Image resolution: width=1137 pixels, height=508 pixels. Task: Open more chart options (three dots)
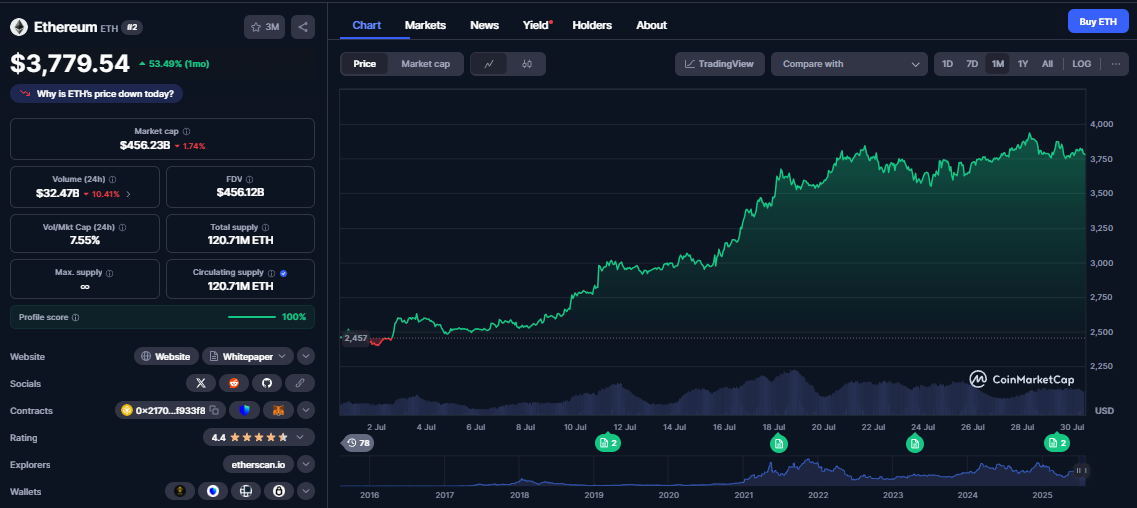point(1115,64)
